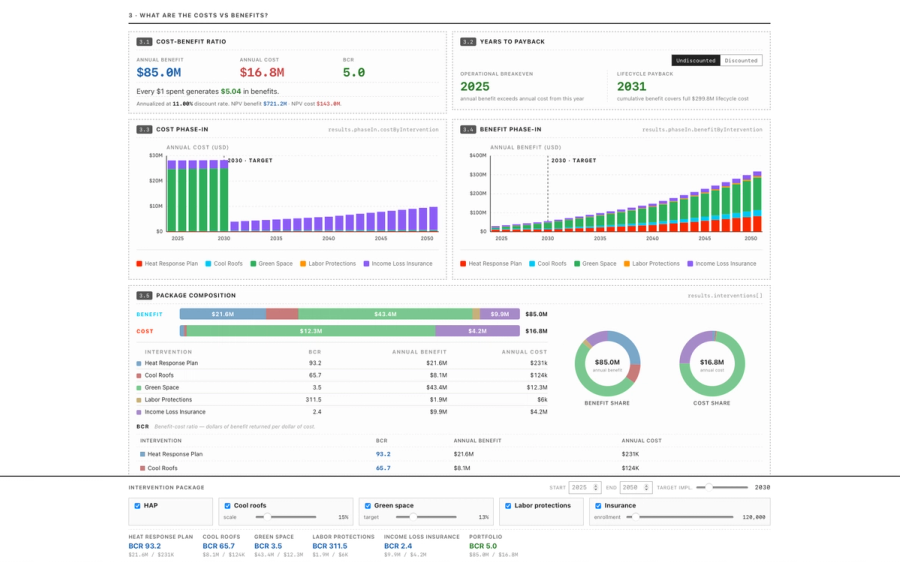The width and height of the screenshot is (900, 563).
Task: Click the Green Space row with BCR 3.5
Action: (x=342, y=388)
